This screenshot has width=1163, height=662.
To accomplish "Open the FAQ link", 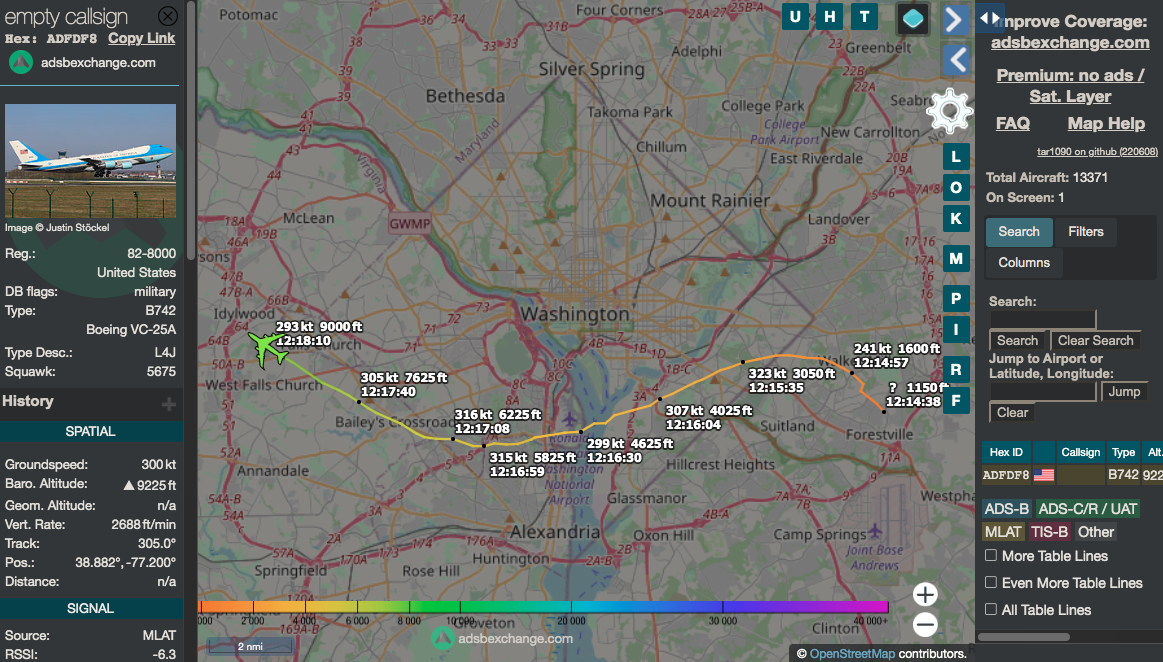I will click(x=1012, y=123).
